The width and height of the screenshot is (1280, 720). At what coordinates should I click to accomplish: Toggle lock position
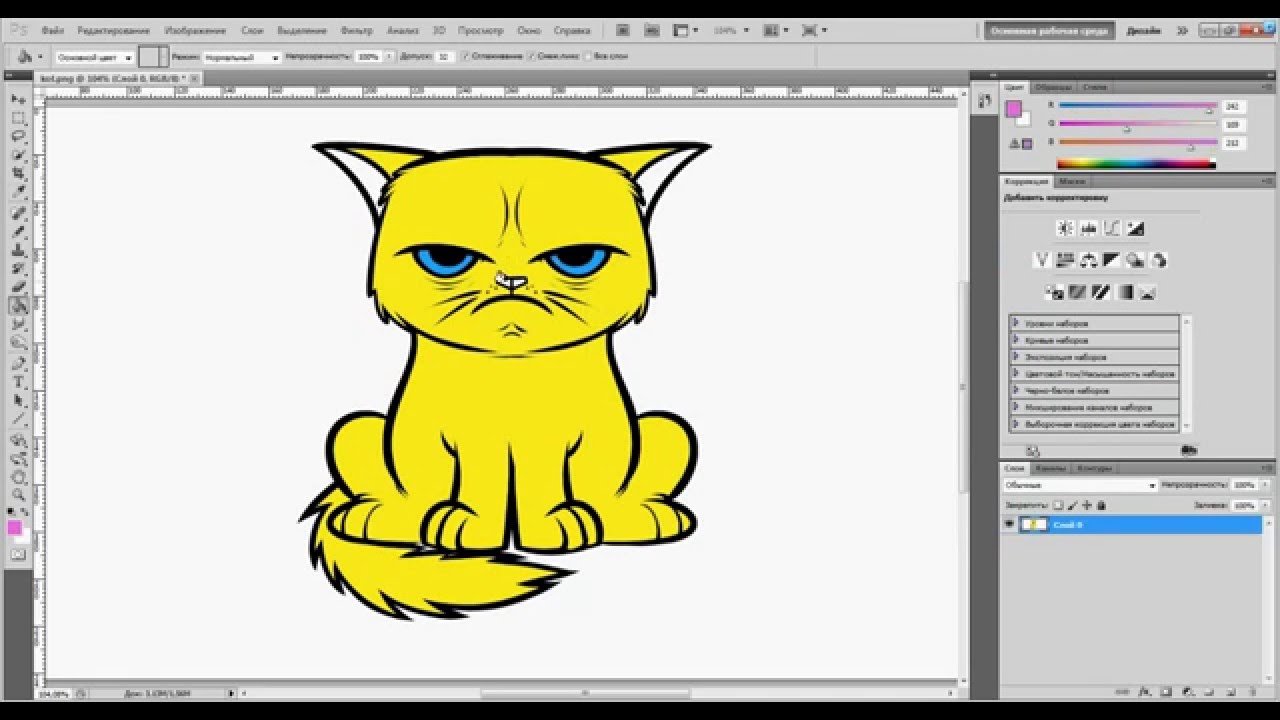tap(1087, 505)
